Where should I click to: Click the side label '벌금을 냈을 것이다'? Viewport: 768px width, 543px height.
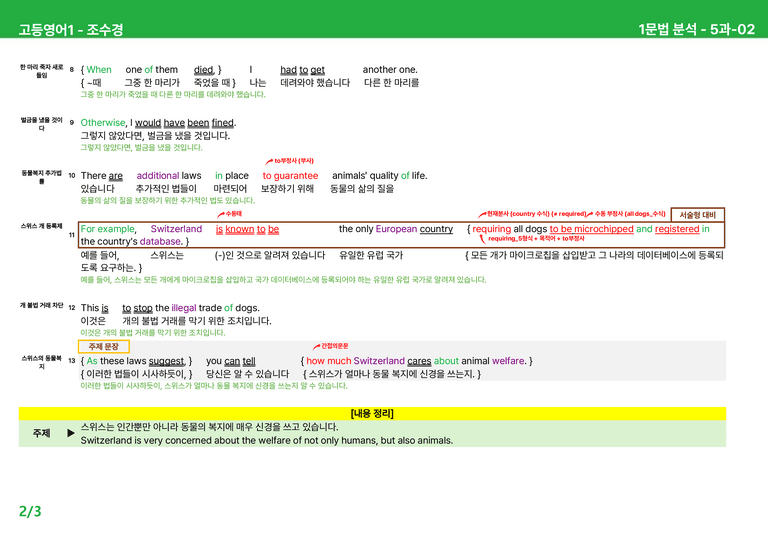(42, 124)
